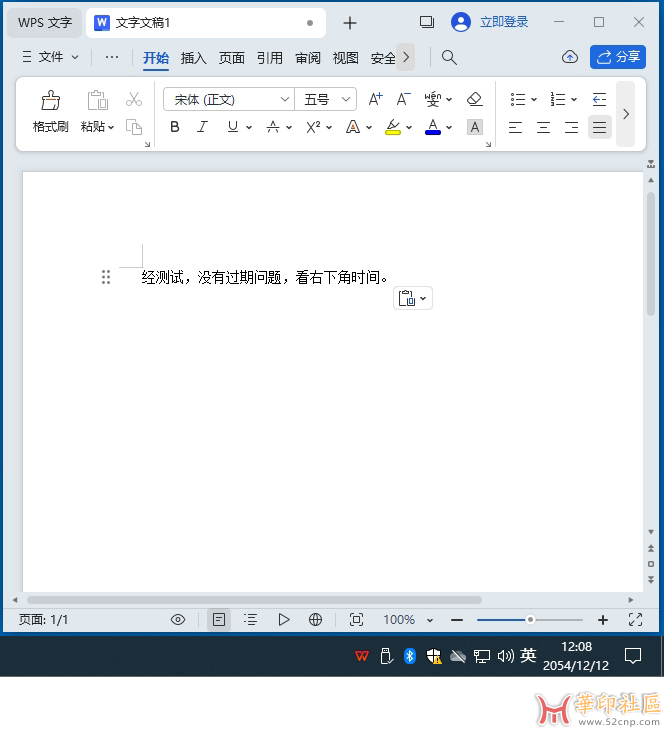This screenshot has height=729, width=664.
Task: Enter full screen mode icon
Action: (635, 620)
